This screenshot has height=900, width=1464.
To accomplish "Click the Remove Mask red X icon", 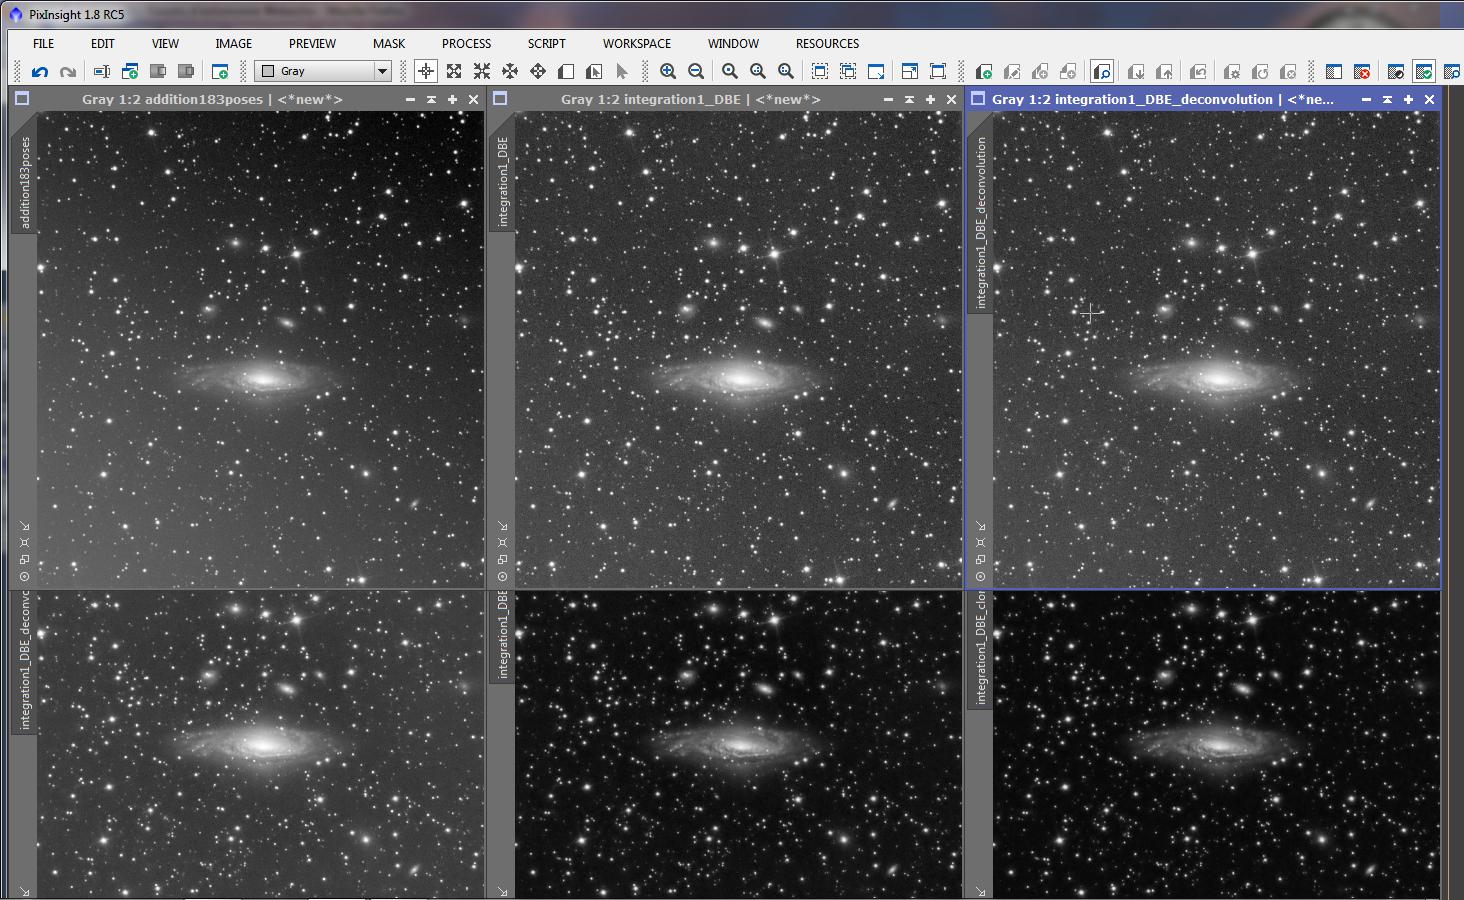I will click(1362, 71).
